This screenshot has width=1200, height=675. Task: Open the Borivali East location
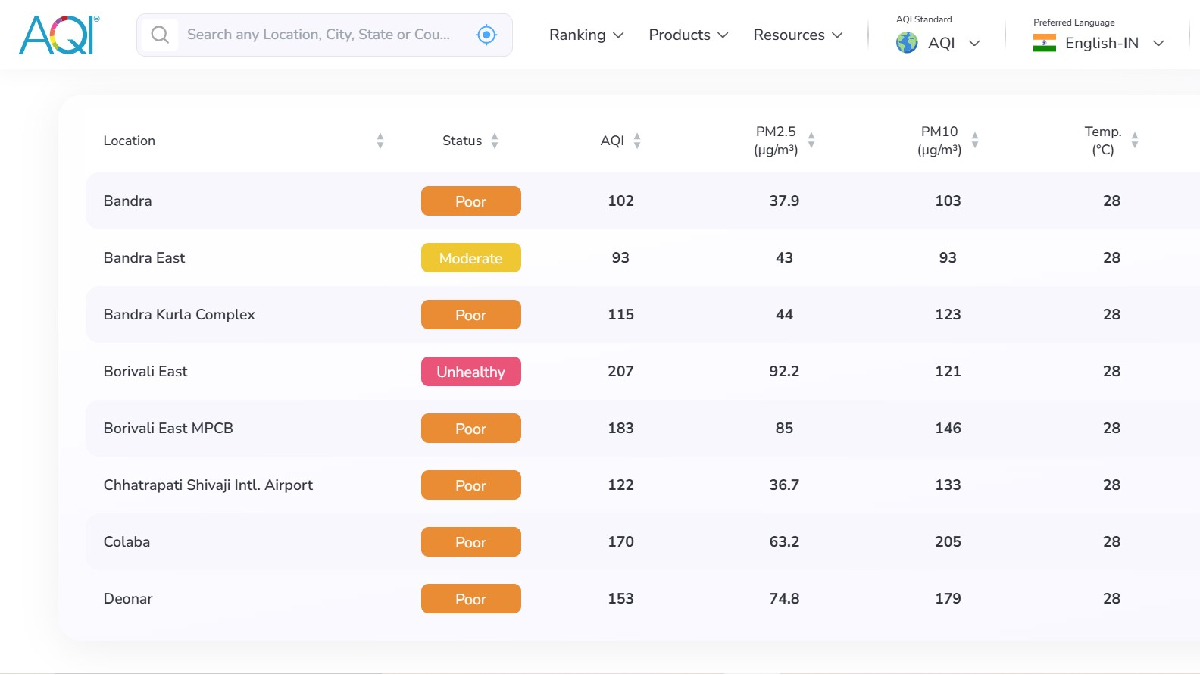coord(146,371)
